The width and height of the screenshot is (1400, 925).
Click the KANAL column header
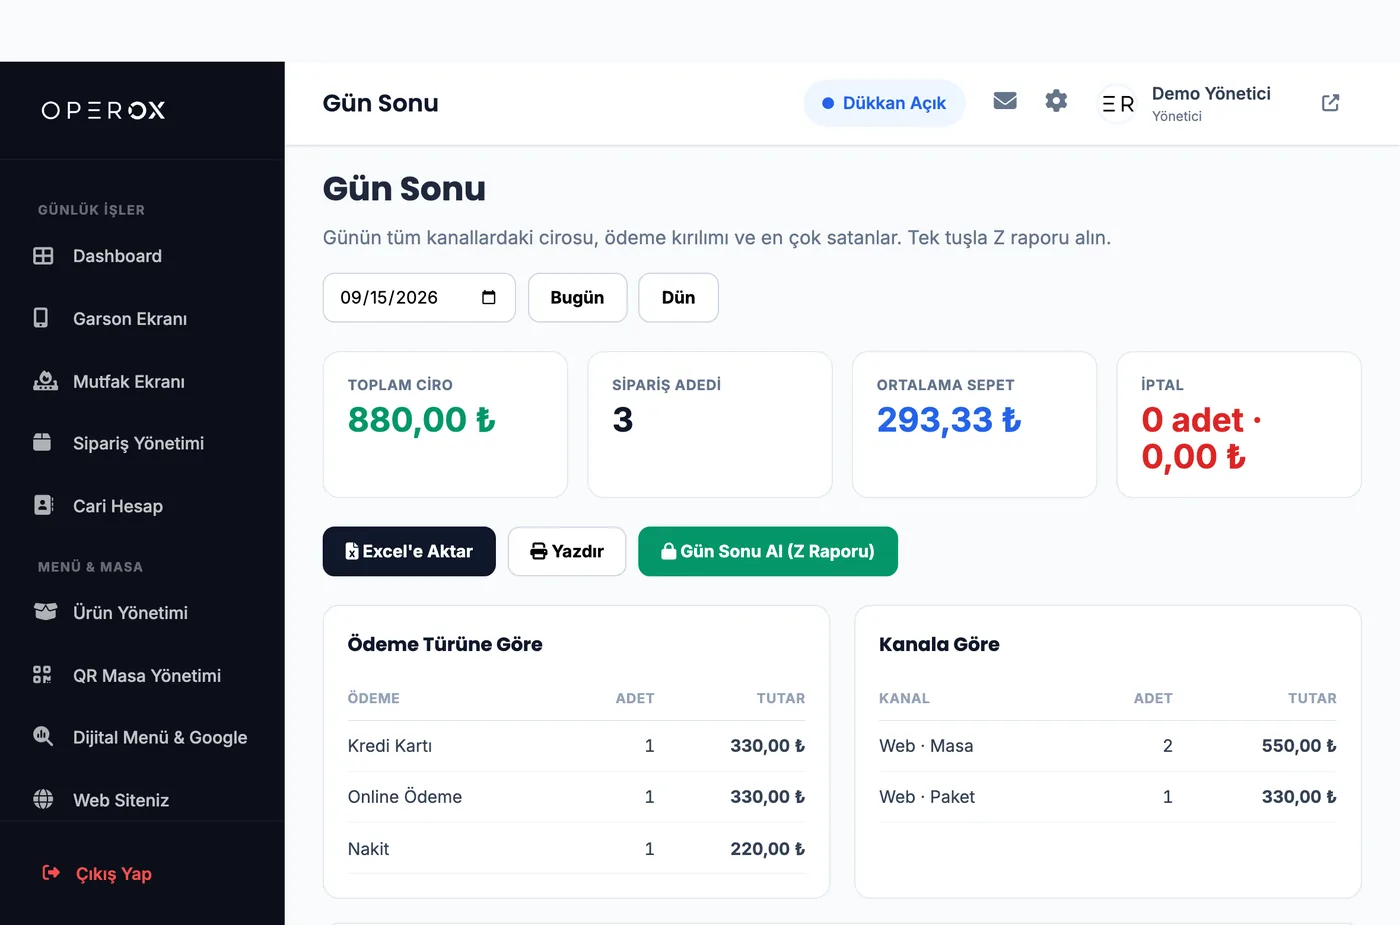(904, 698)
